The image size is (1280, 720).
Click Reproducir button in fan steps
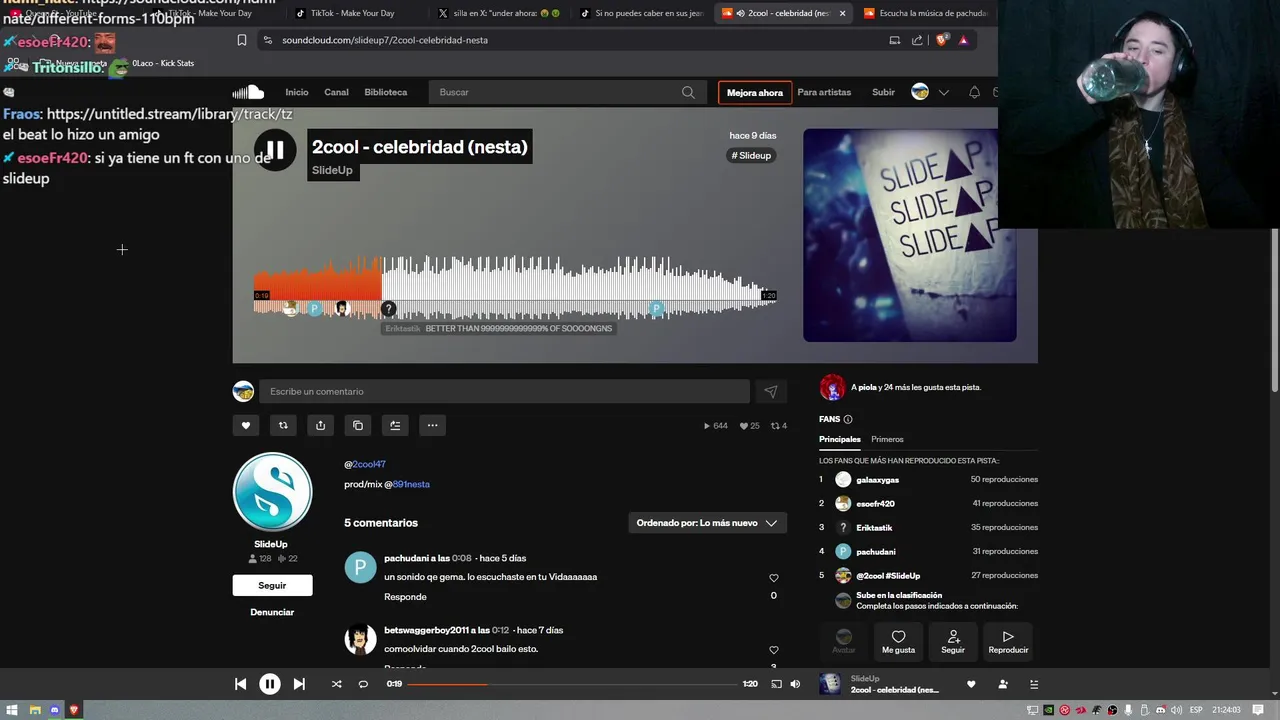[1008, 642]
